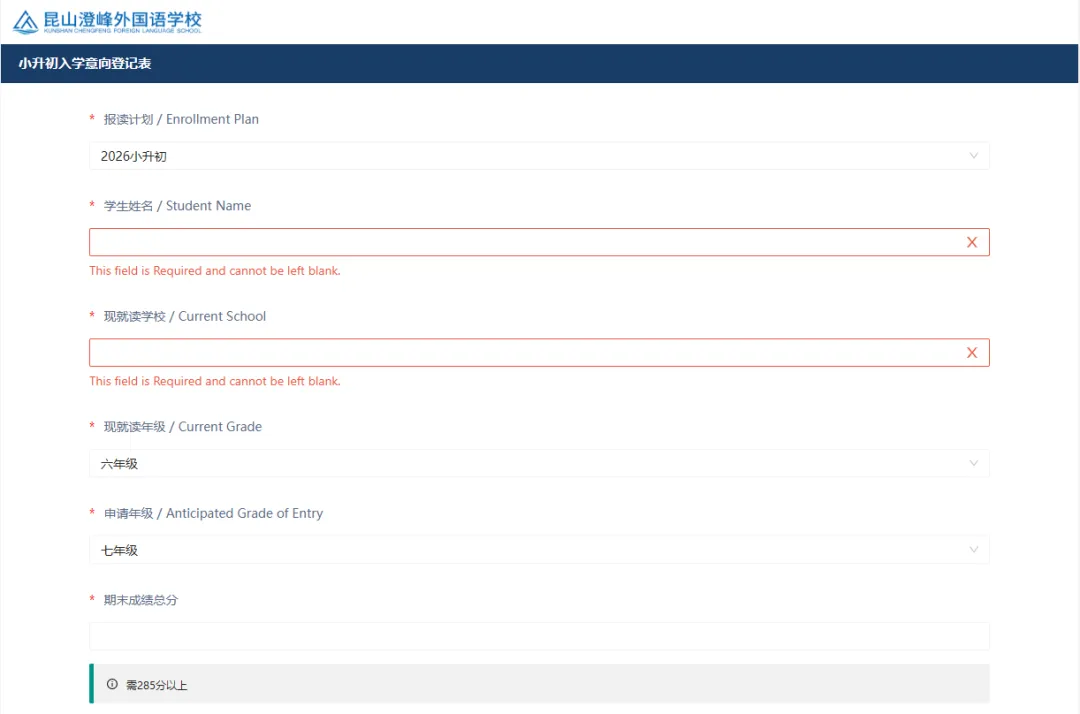The image size is (1080, 714).
Task: Click the chevron arrow on 六年级 dropdown
Action: (x=974, y=464)
